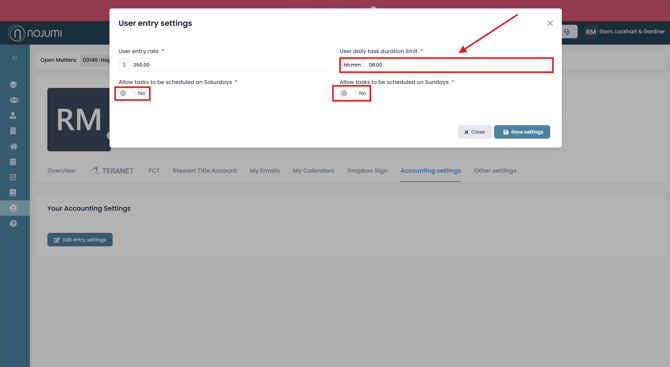Switch to the TERANET tab
Screen dimensions: 670x367
click(112, 170)
